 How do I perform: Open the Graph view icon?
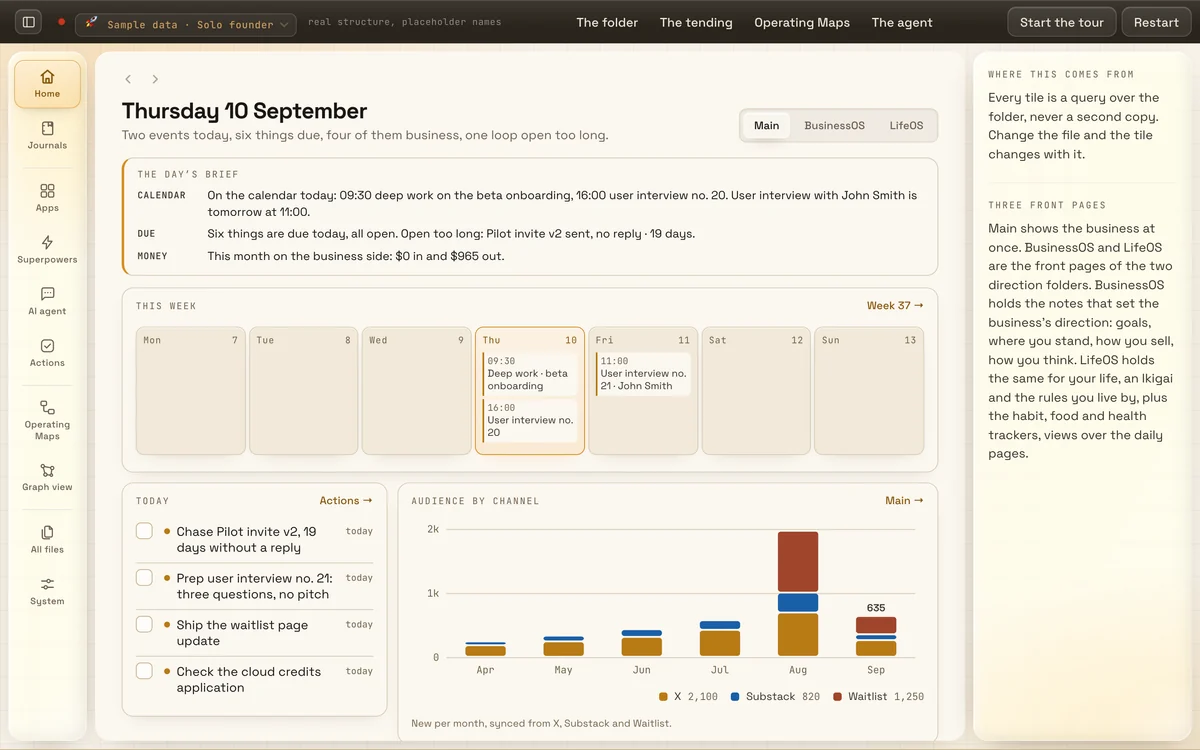point(47,478)
